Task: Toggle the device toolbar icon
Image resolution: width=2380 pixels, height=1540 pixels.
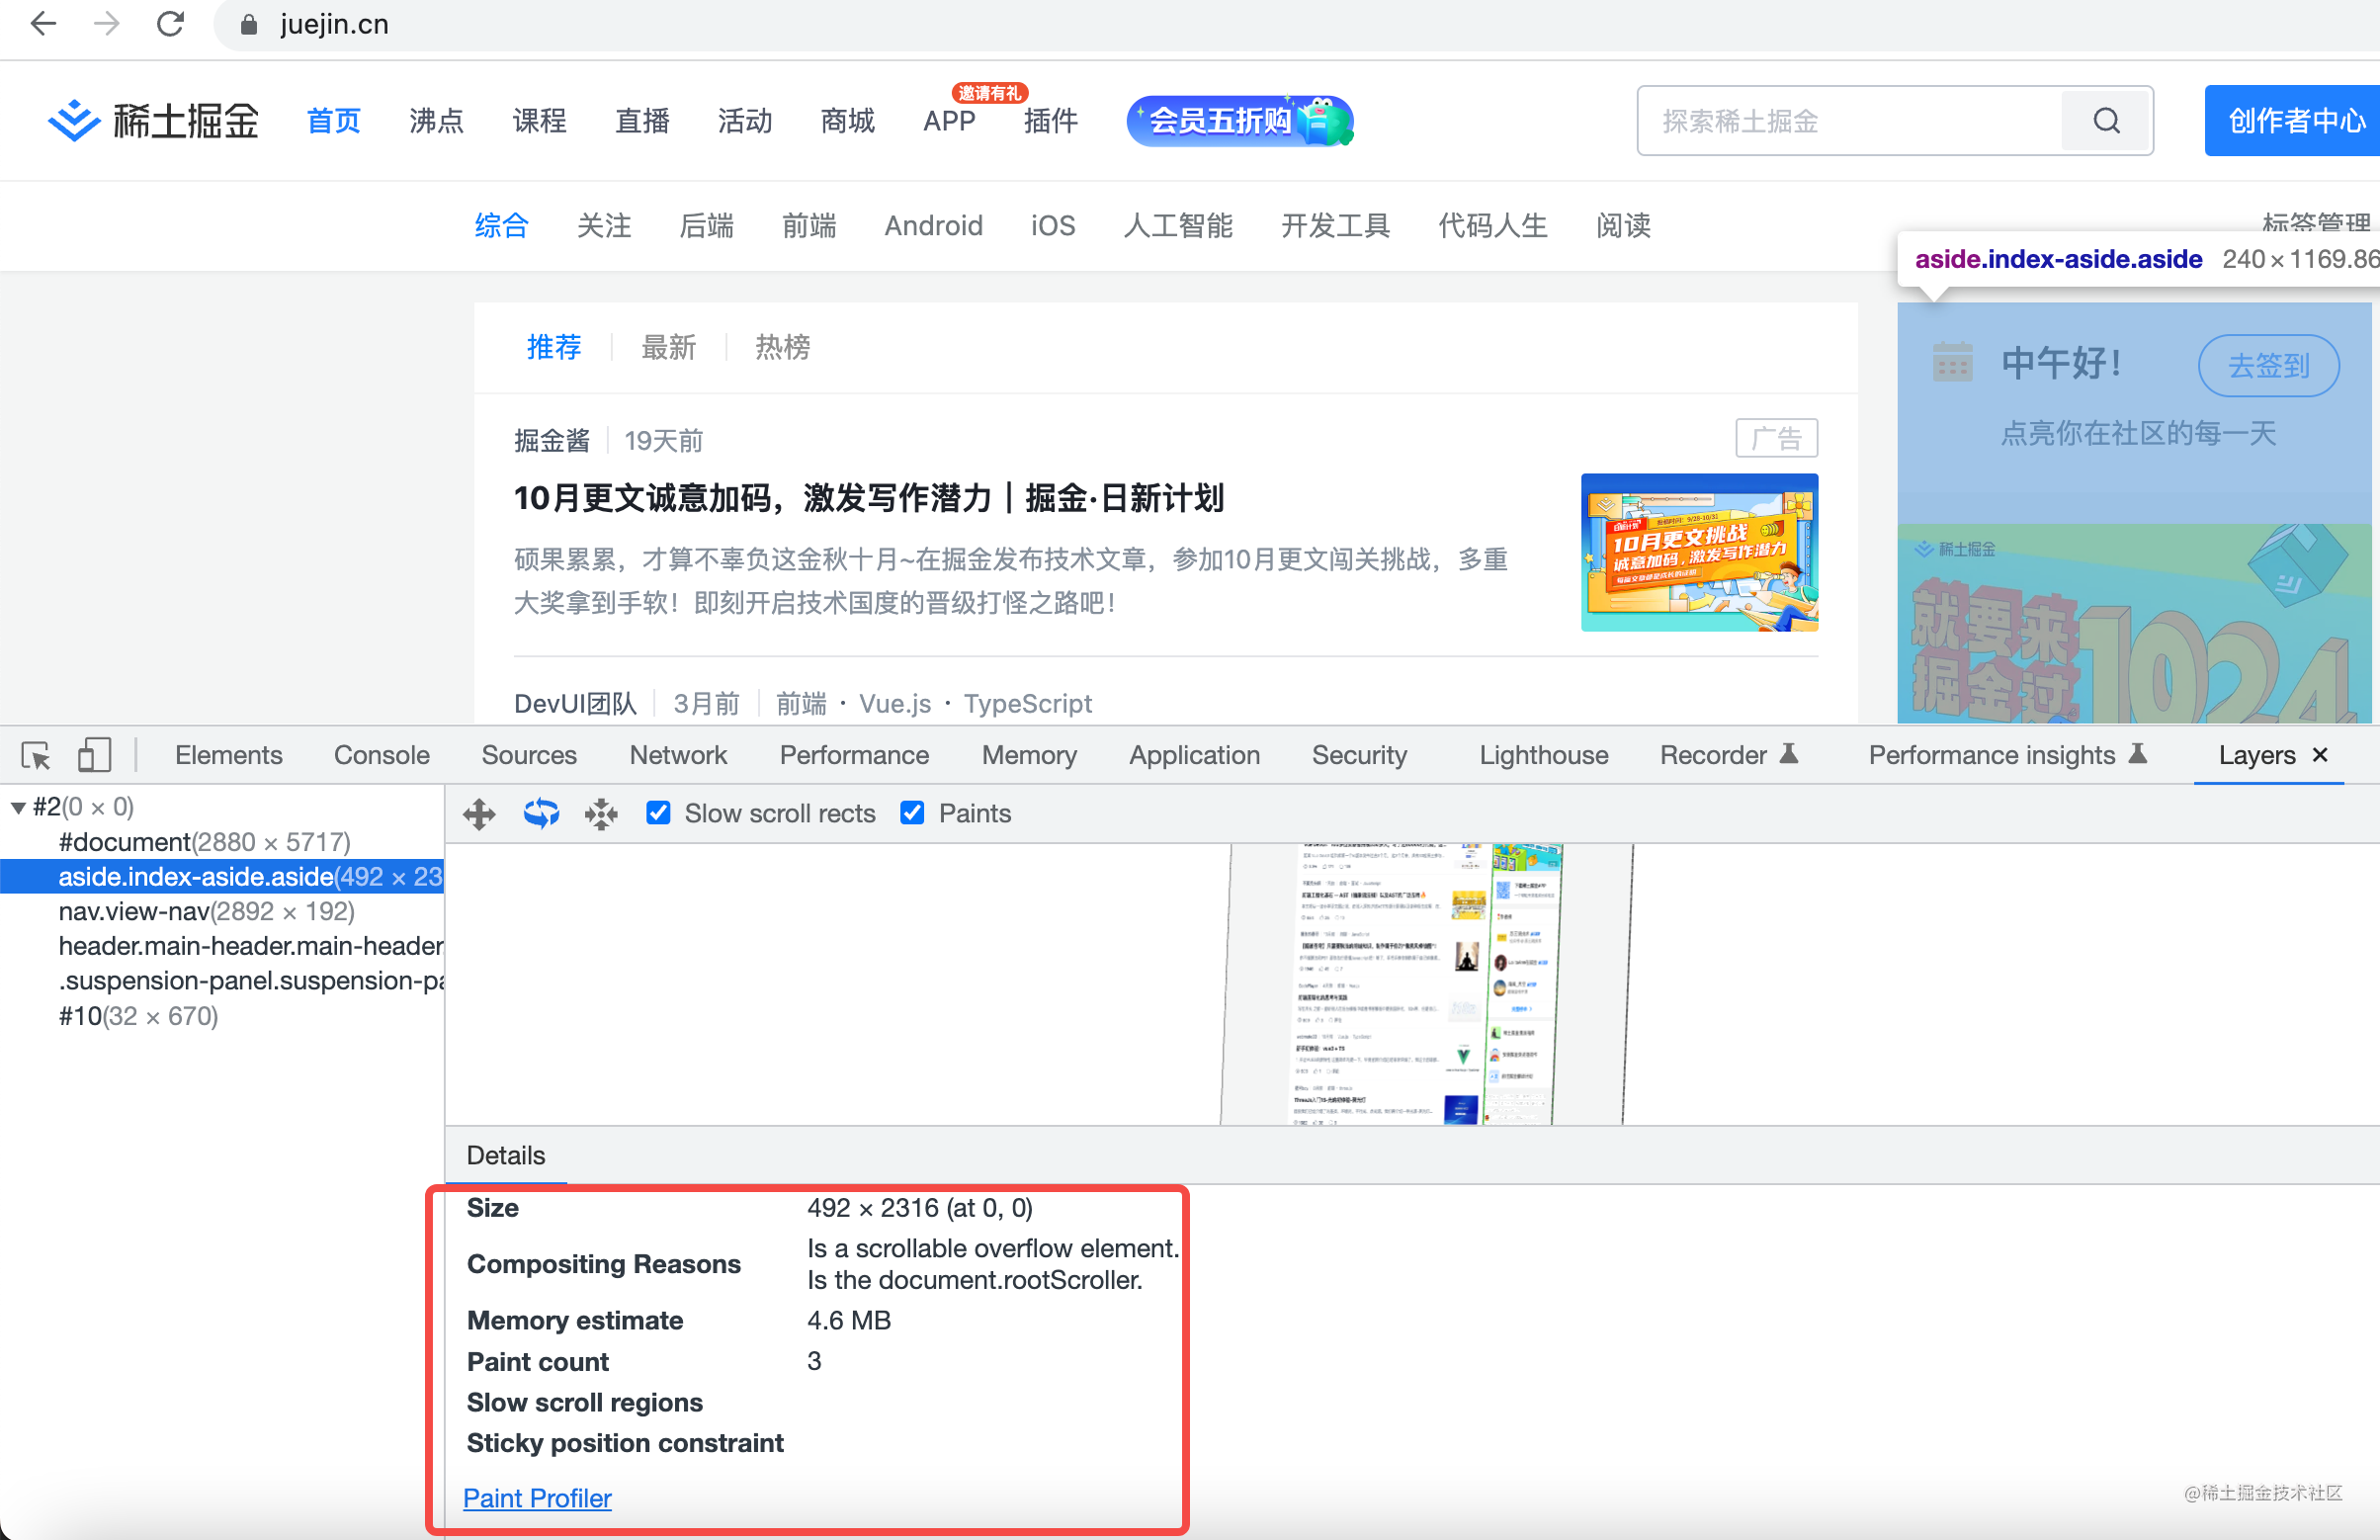Action: [x=93, y=755]
